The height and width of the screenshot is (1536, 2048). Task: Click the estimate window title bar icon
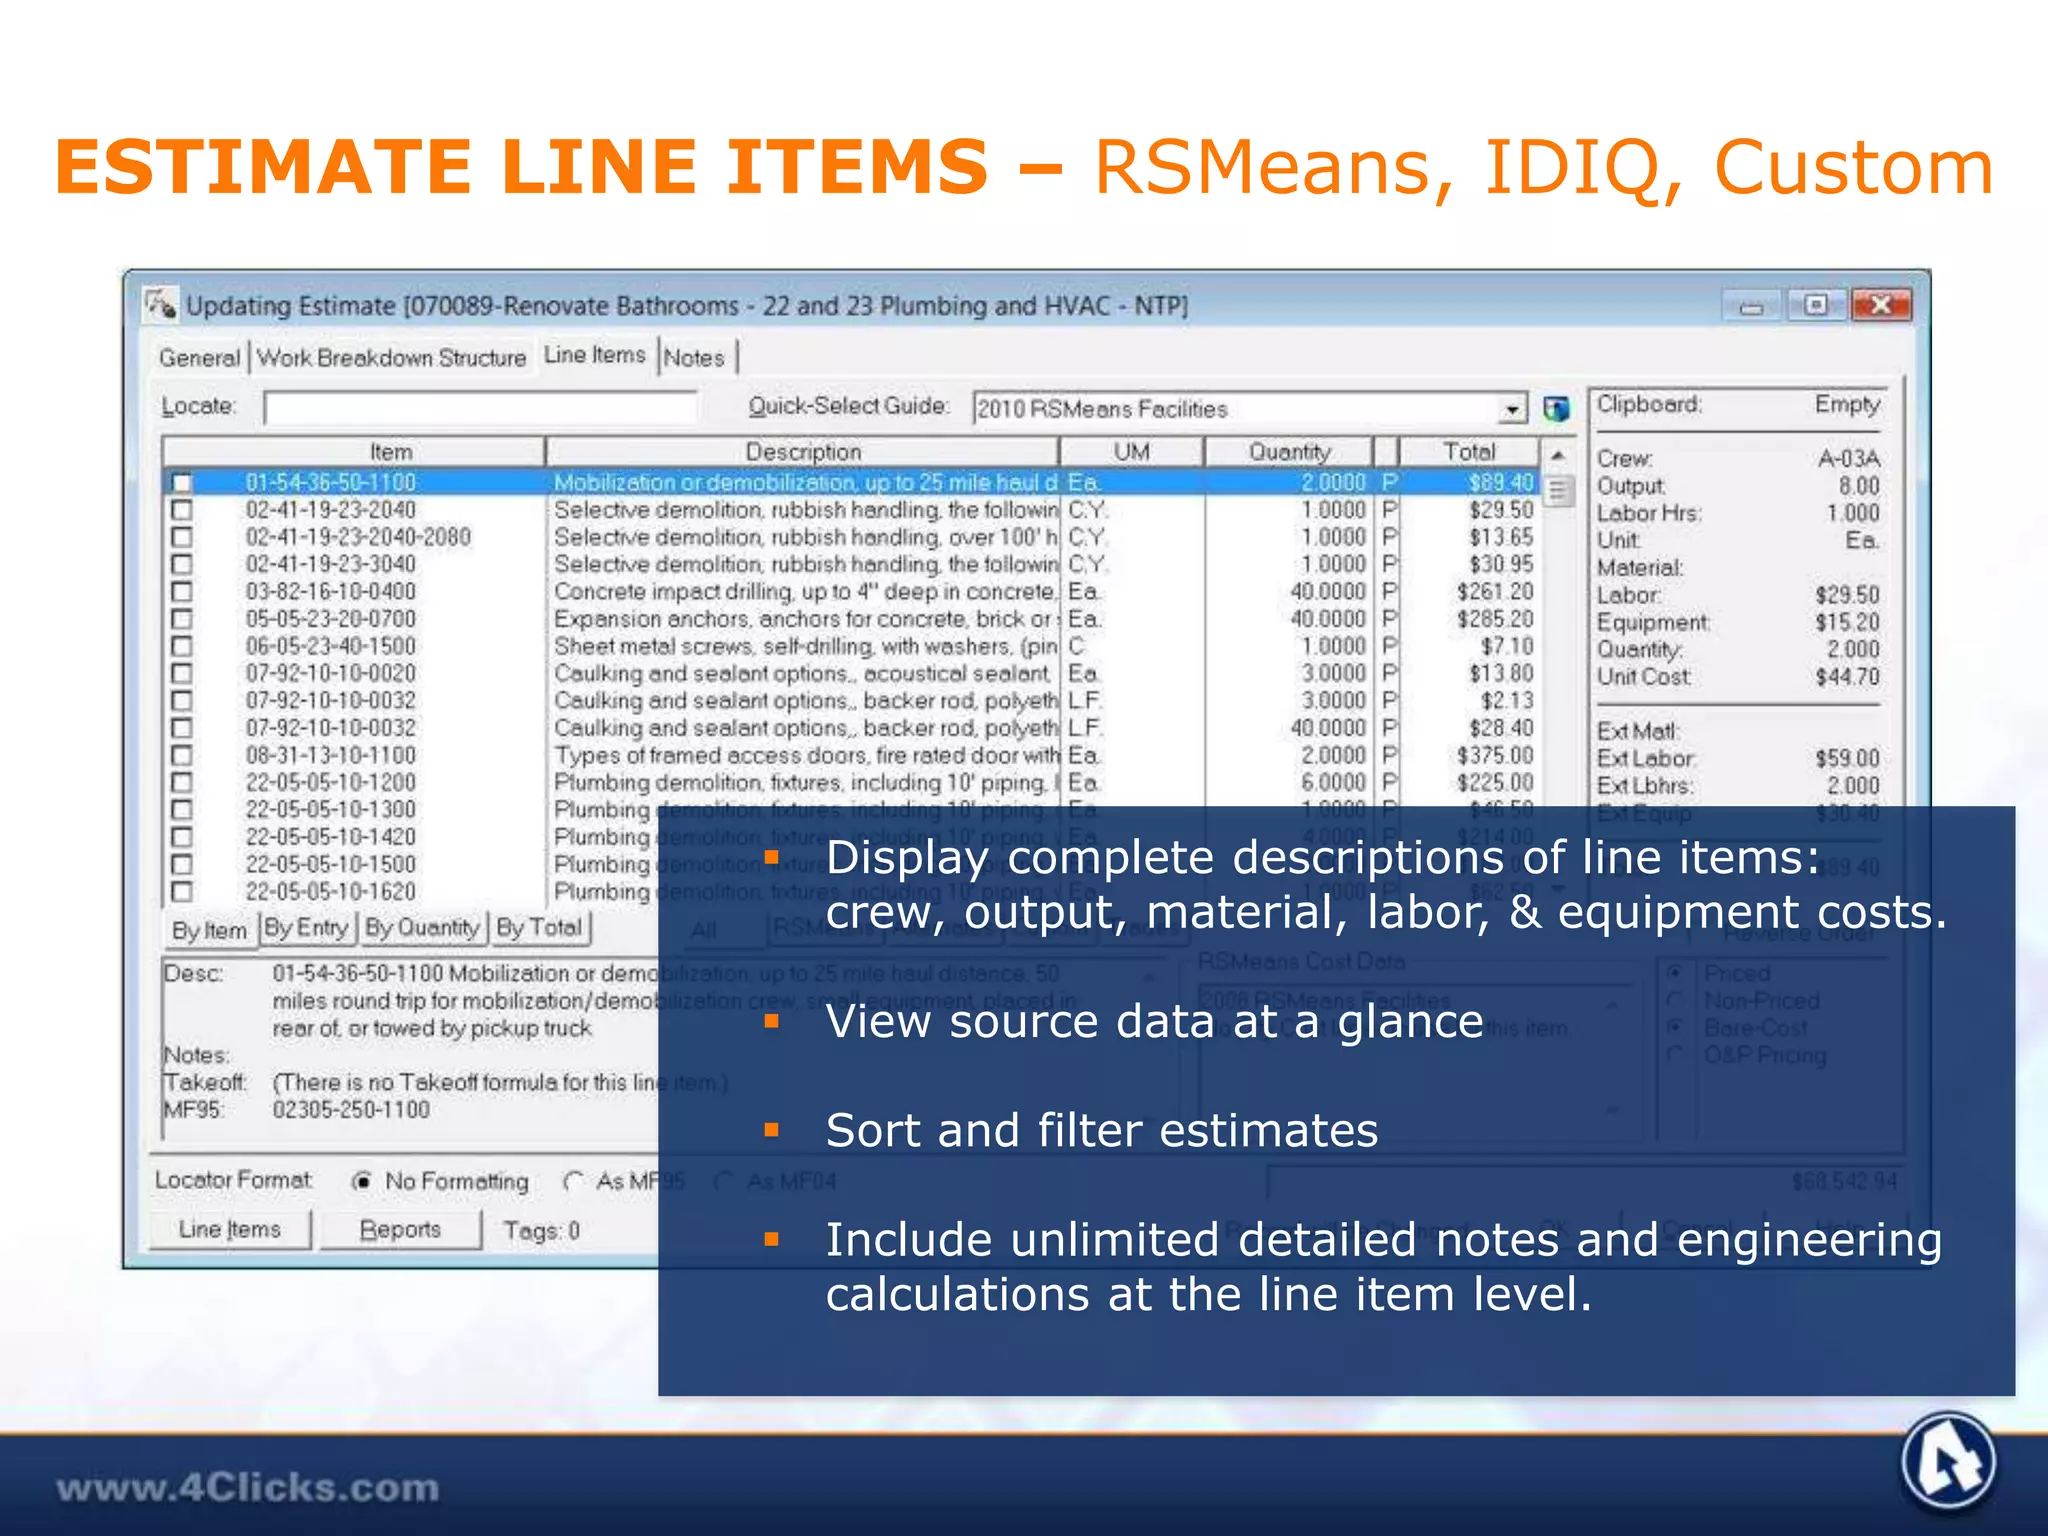[x=161, y=304]
